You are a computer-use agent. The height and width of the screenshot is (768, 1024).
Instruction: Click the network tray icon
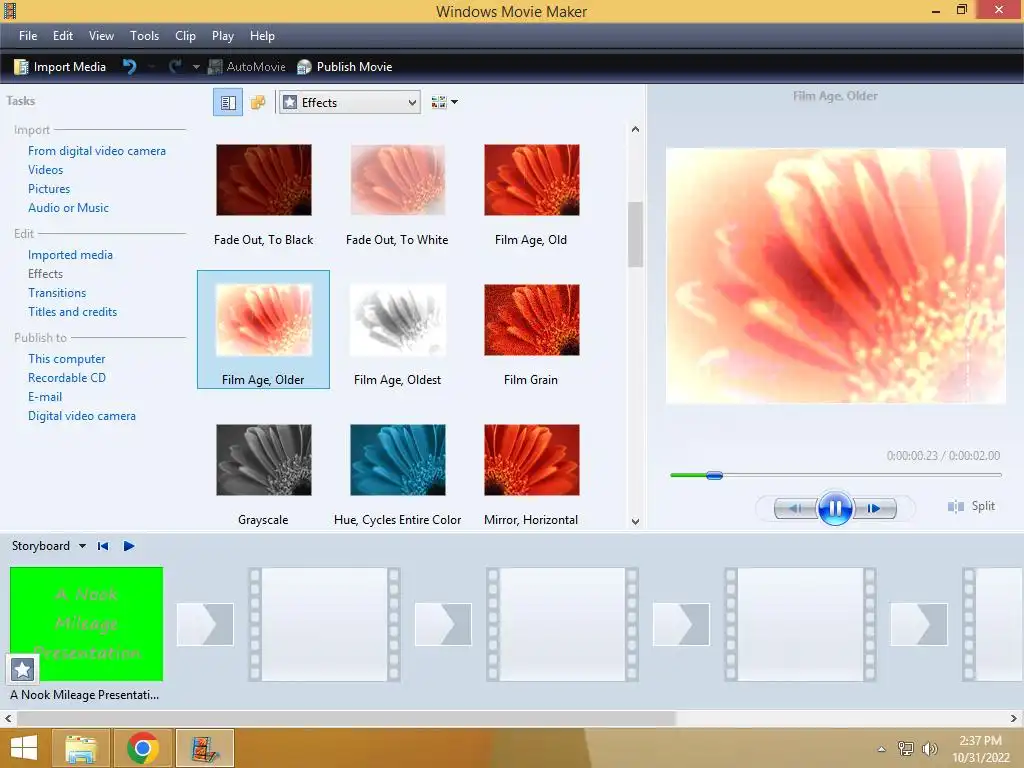click(905, 749)
